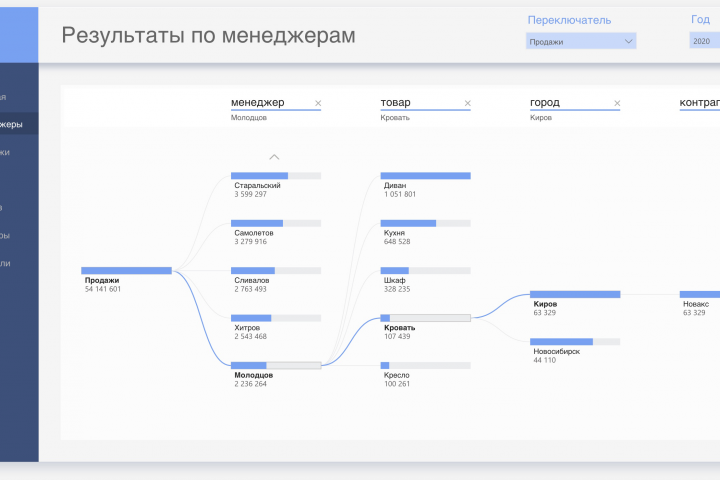Select the Сливалов manager bar
Image resolution: width=720 pixels, height=480 pixels.
click(x=276, y=271)
